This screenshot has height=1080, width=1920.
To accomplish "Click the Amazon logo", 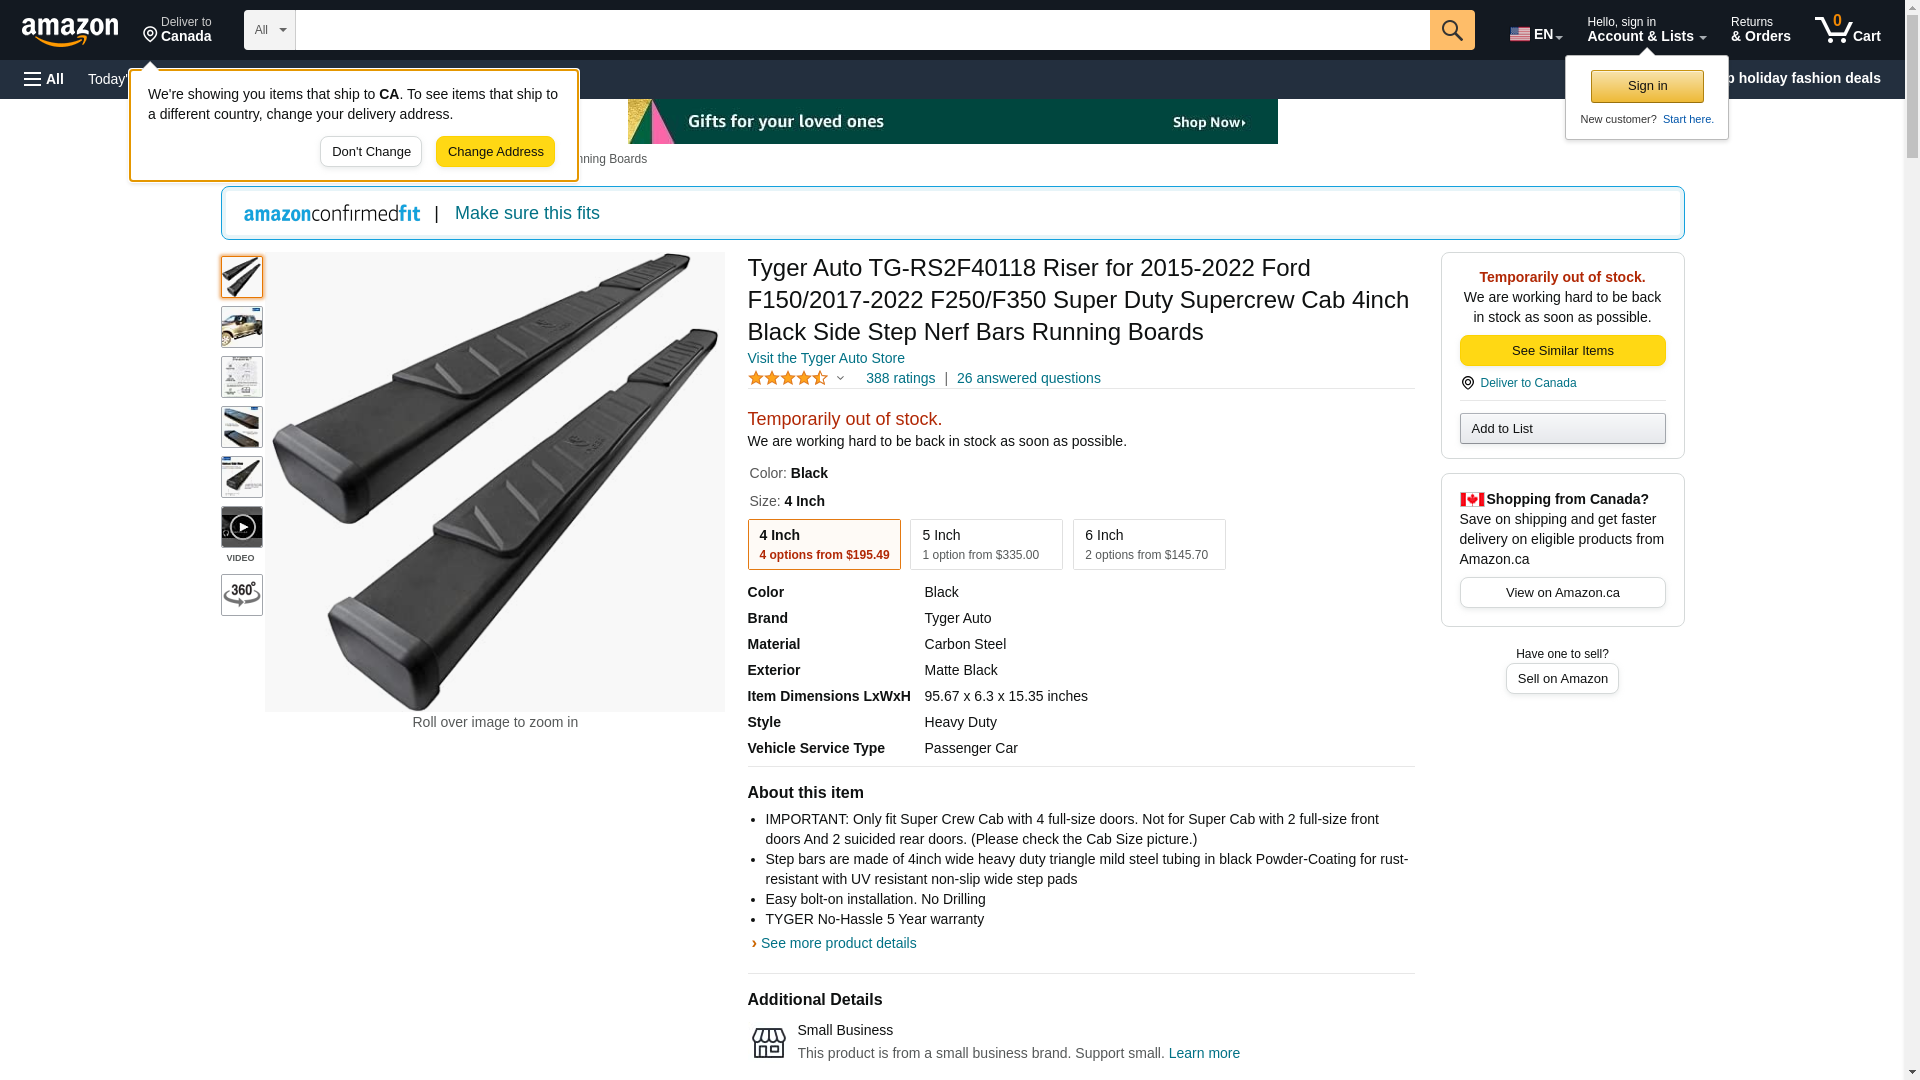I will click(x=70, y=31).
